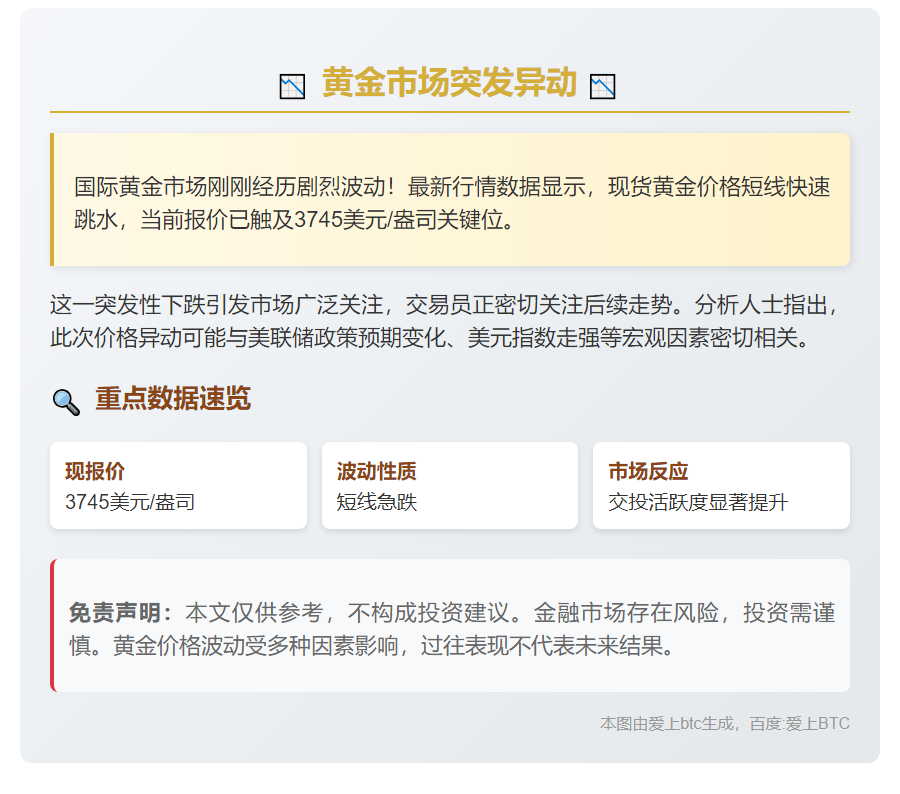Open the 波动性质 data card
This screenshot has width=900, height=794.
[x=449, y=485]
